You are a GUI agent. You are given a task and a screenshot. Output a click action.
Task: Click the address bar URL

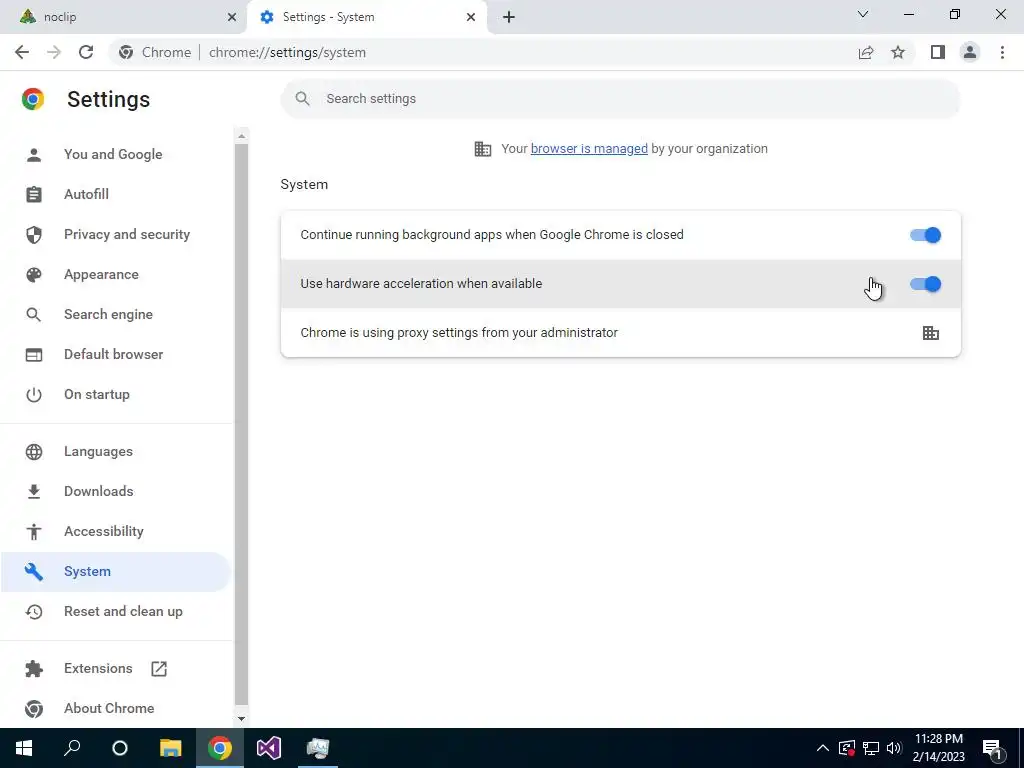[x=287, y=52]
